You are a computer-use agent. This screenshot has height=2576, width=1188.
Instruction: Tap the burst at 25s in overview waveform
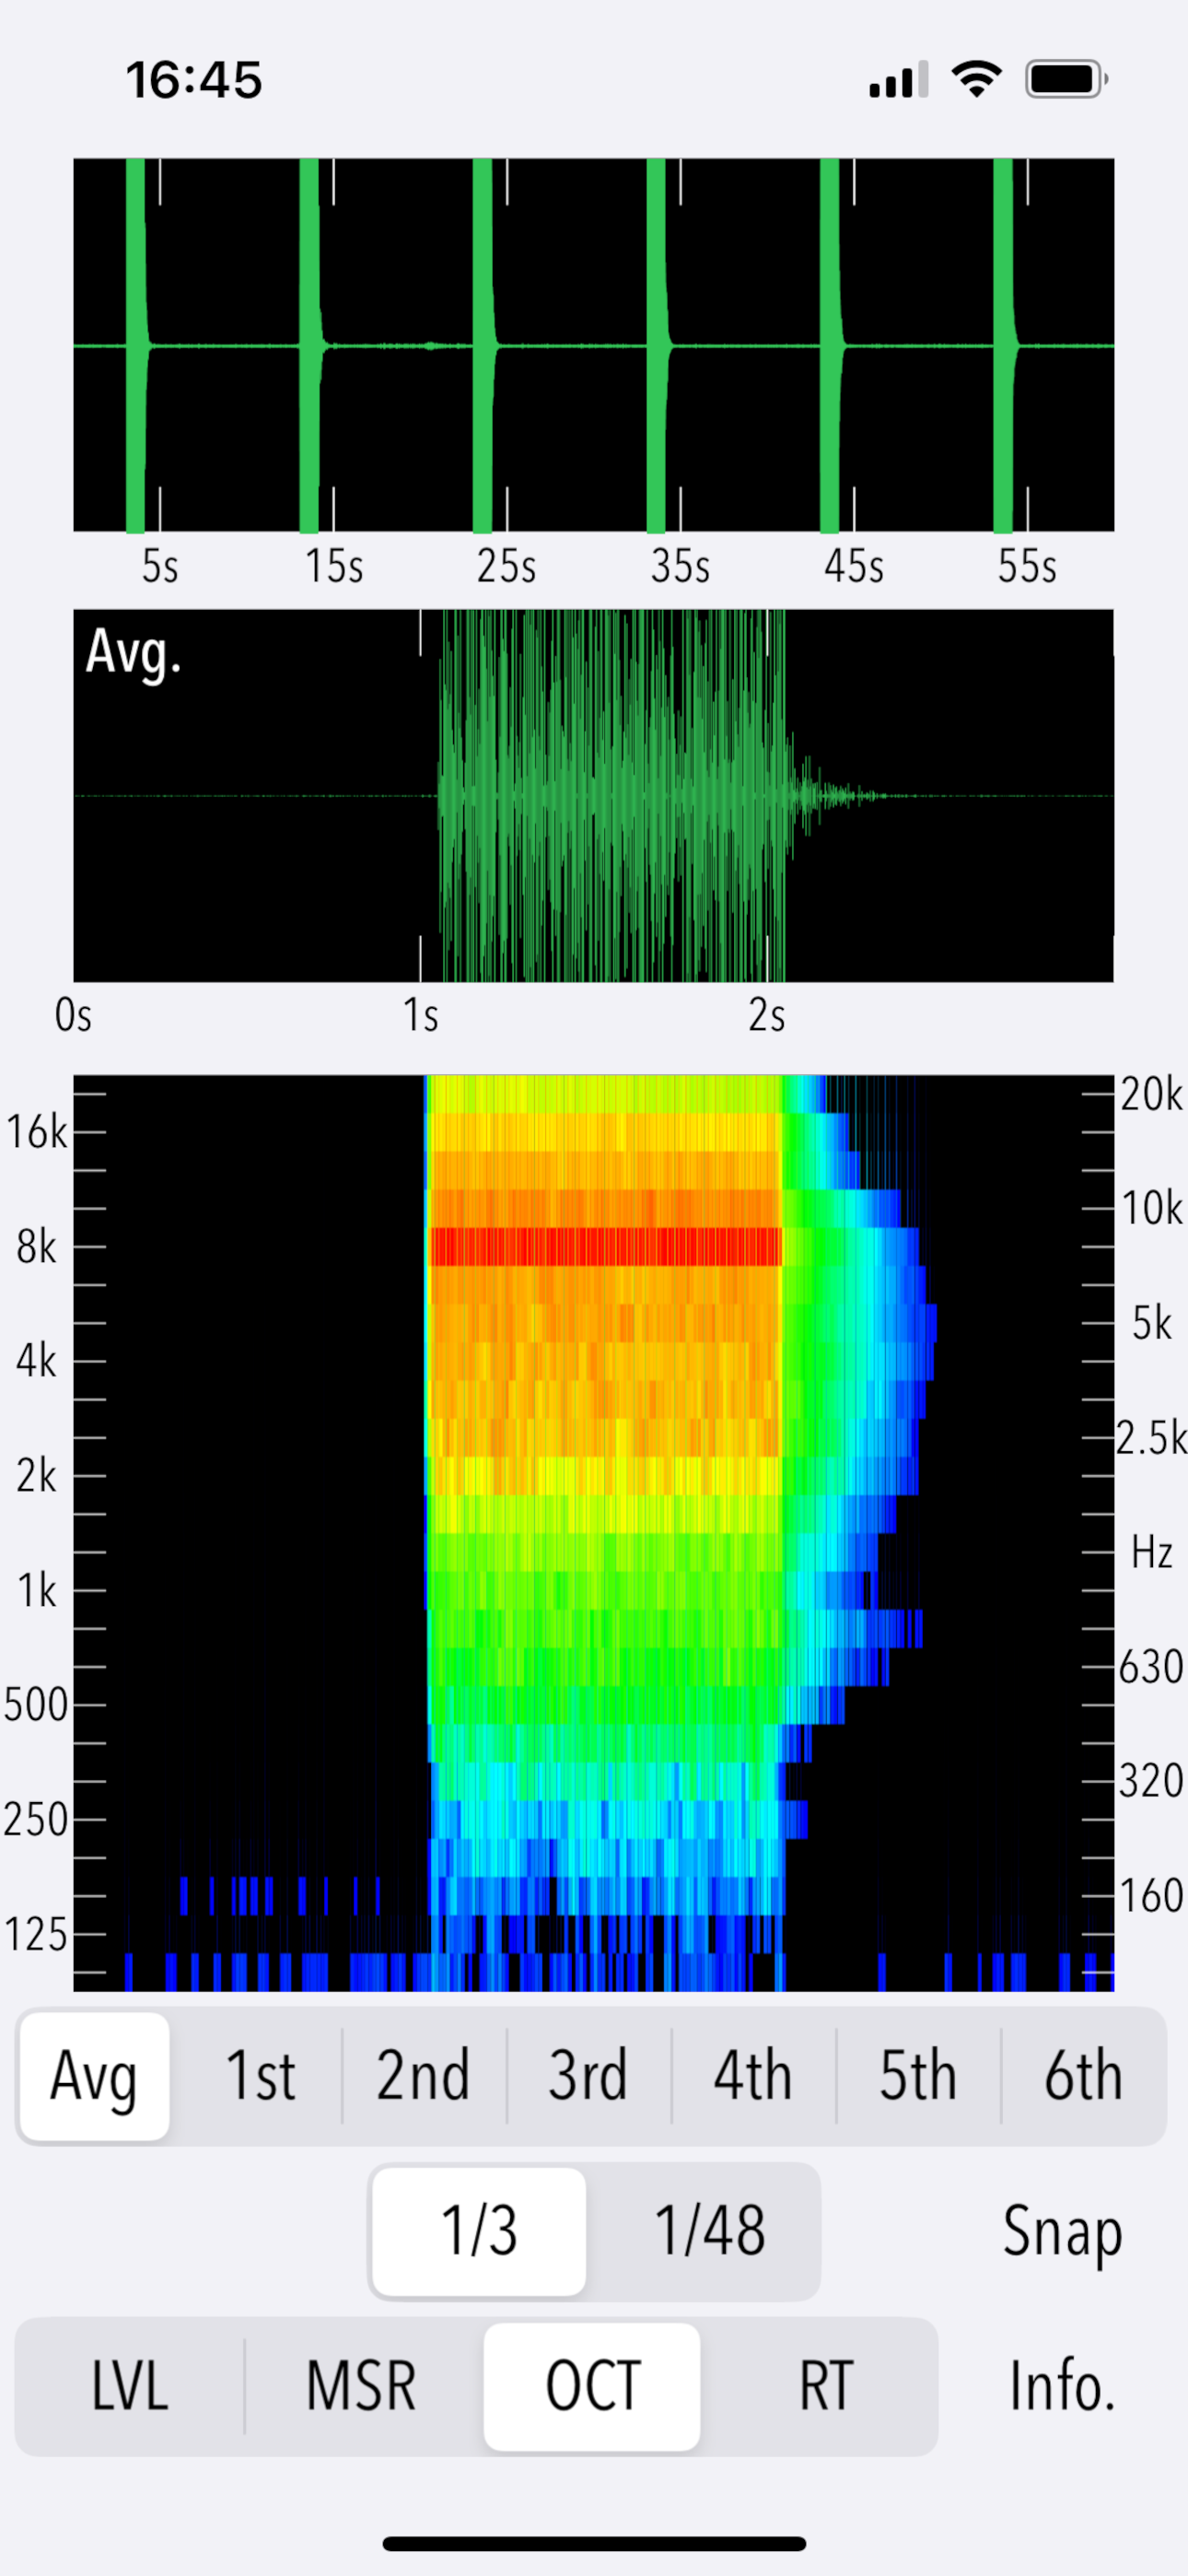tap(483, 345)
